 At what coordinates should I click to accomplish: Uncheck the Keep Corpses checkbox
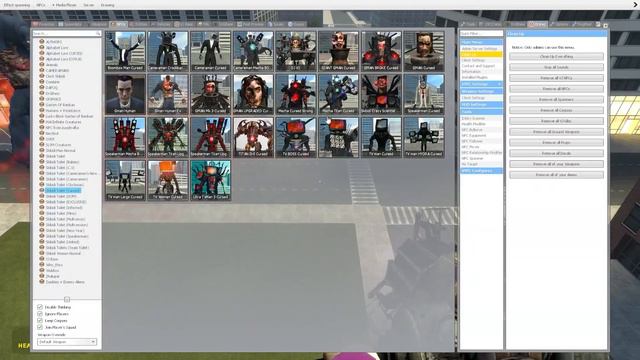pos(40,320)
